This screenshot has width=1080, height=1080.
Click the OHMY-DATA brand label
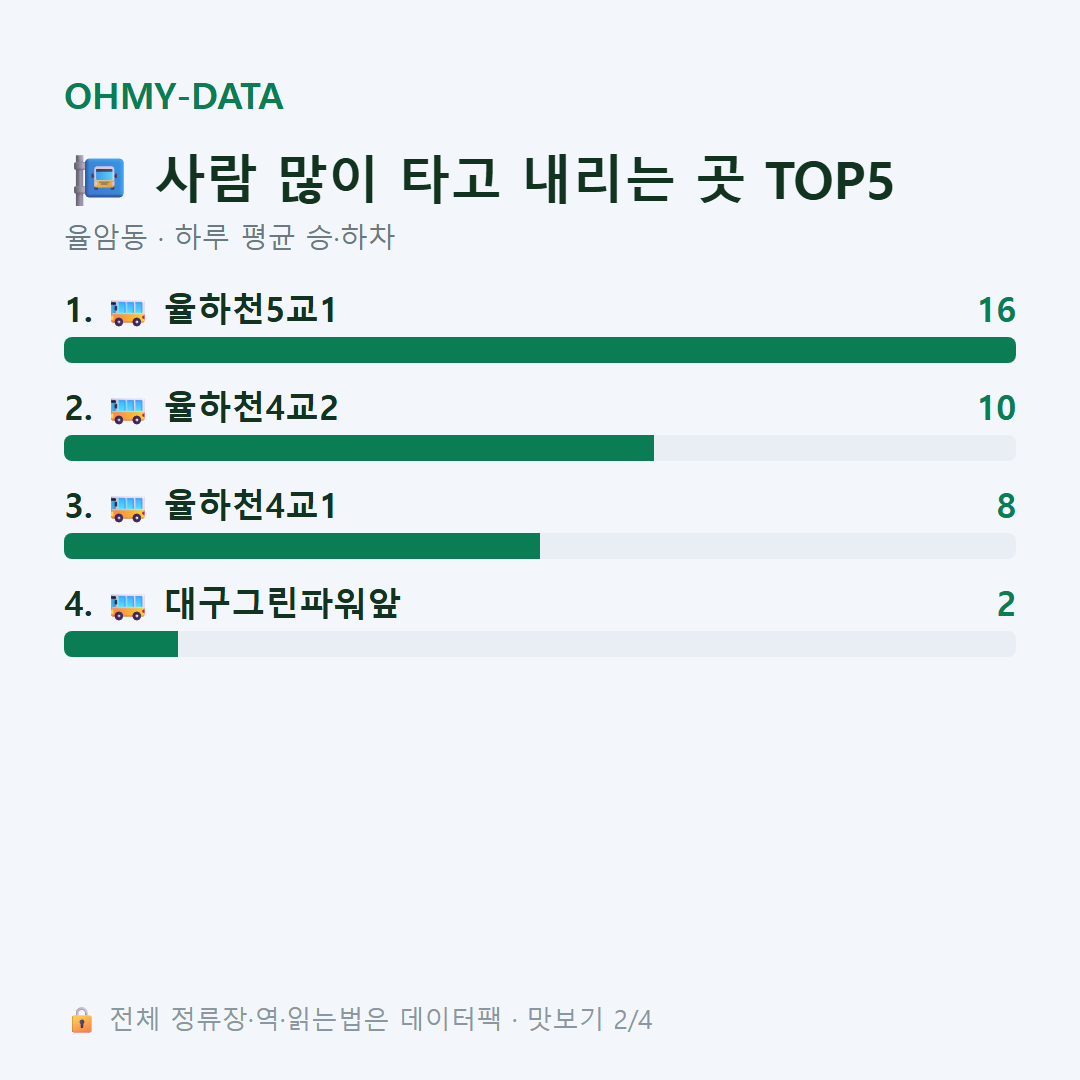coord(174,96)
